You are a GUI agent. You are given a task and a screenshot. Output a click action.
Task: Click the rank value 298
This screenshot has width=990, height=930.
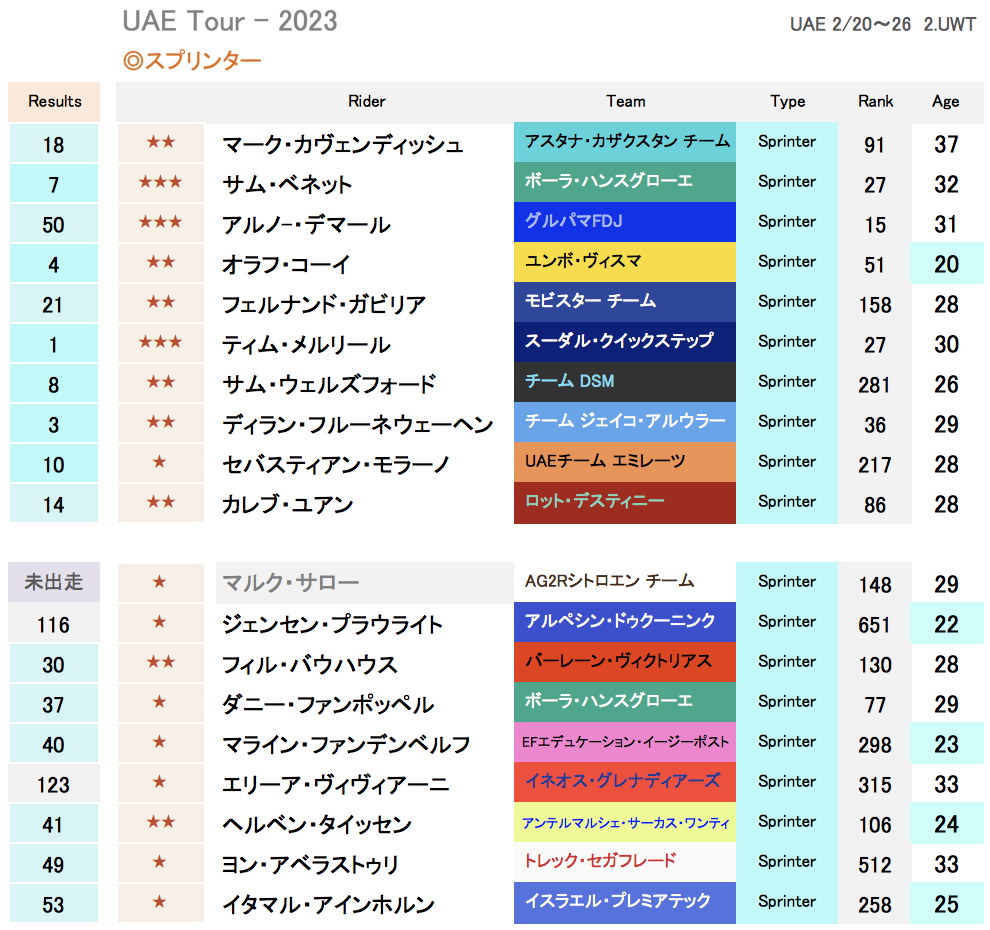[x=874, y=745]
